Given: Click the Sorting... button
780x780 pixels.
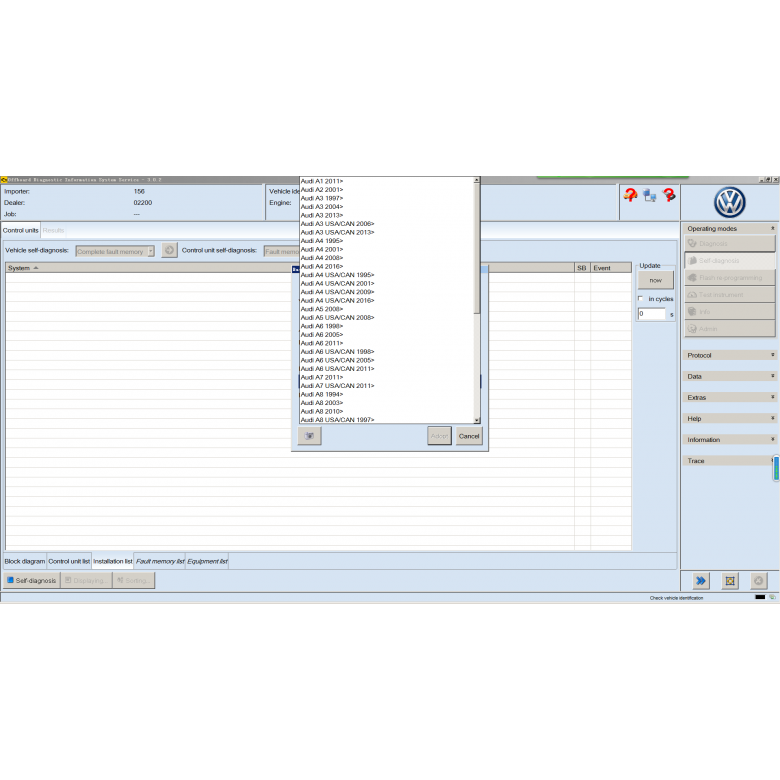Looking at the screenshot, I should tap(134, 581).
